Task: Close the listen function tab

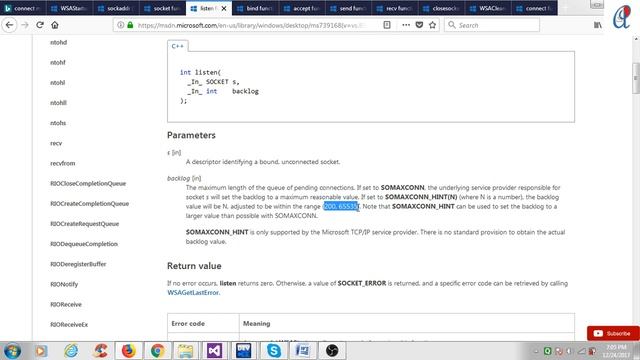Action: pyautogui.click(x=224, y=8)
